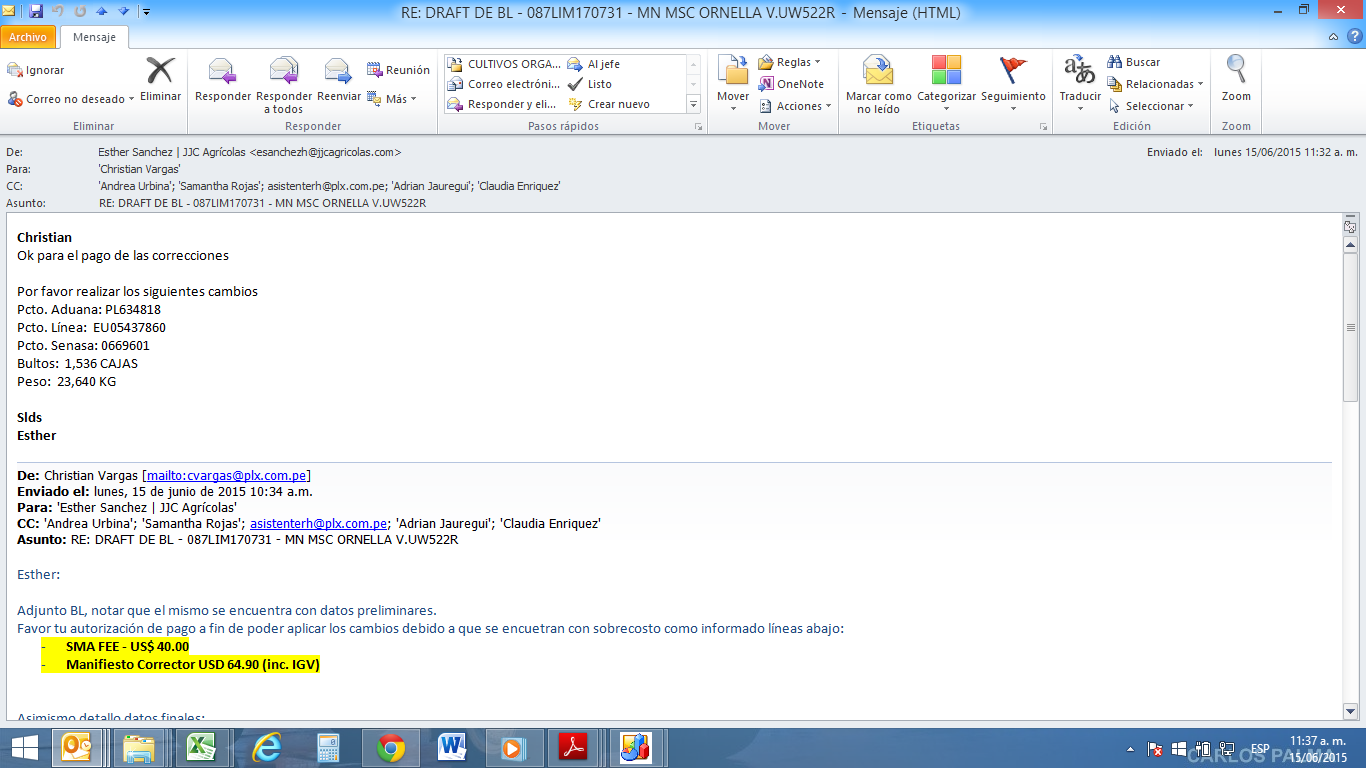Image resolution: width=1366 pixels, height=768 pixels.
Task: Open the Correo no deseado dropdown
Action: [x=72, y=99]
